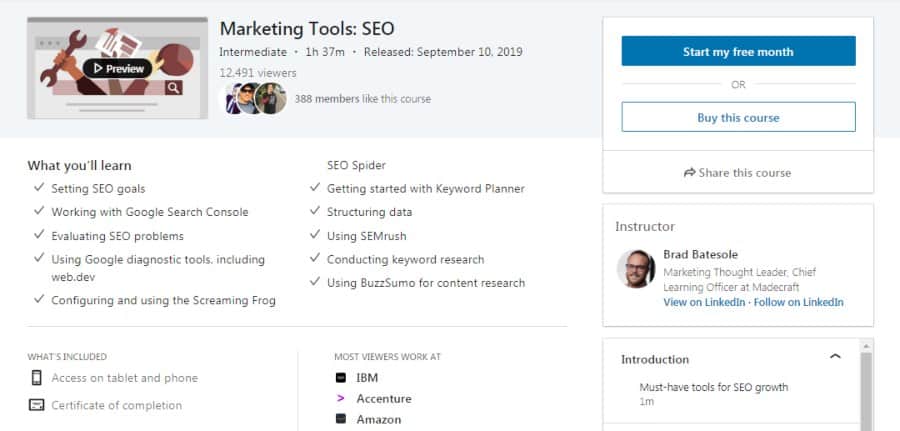Click checkmark beside Evaluating SEO problems
This screenshot has width=900, height=431.
39,235
